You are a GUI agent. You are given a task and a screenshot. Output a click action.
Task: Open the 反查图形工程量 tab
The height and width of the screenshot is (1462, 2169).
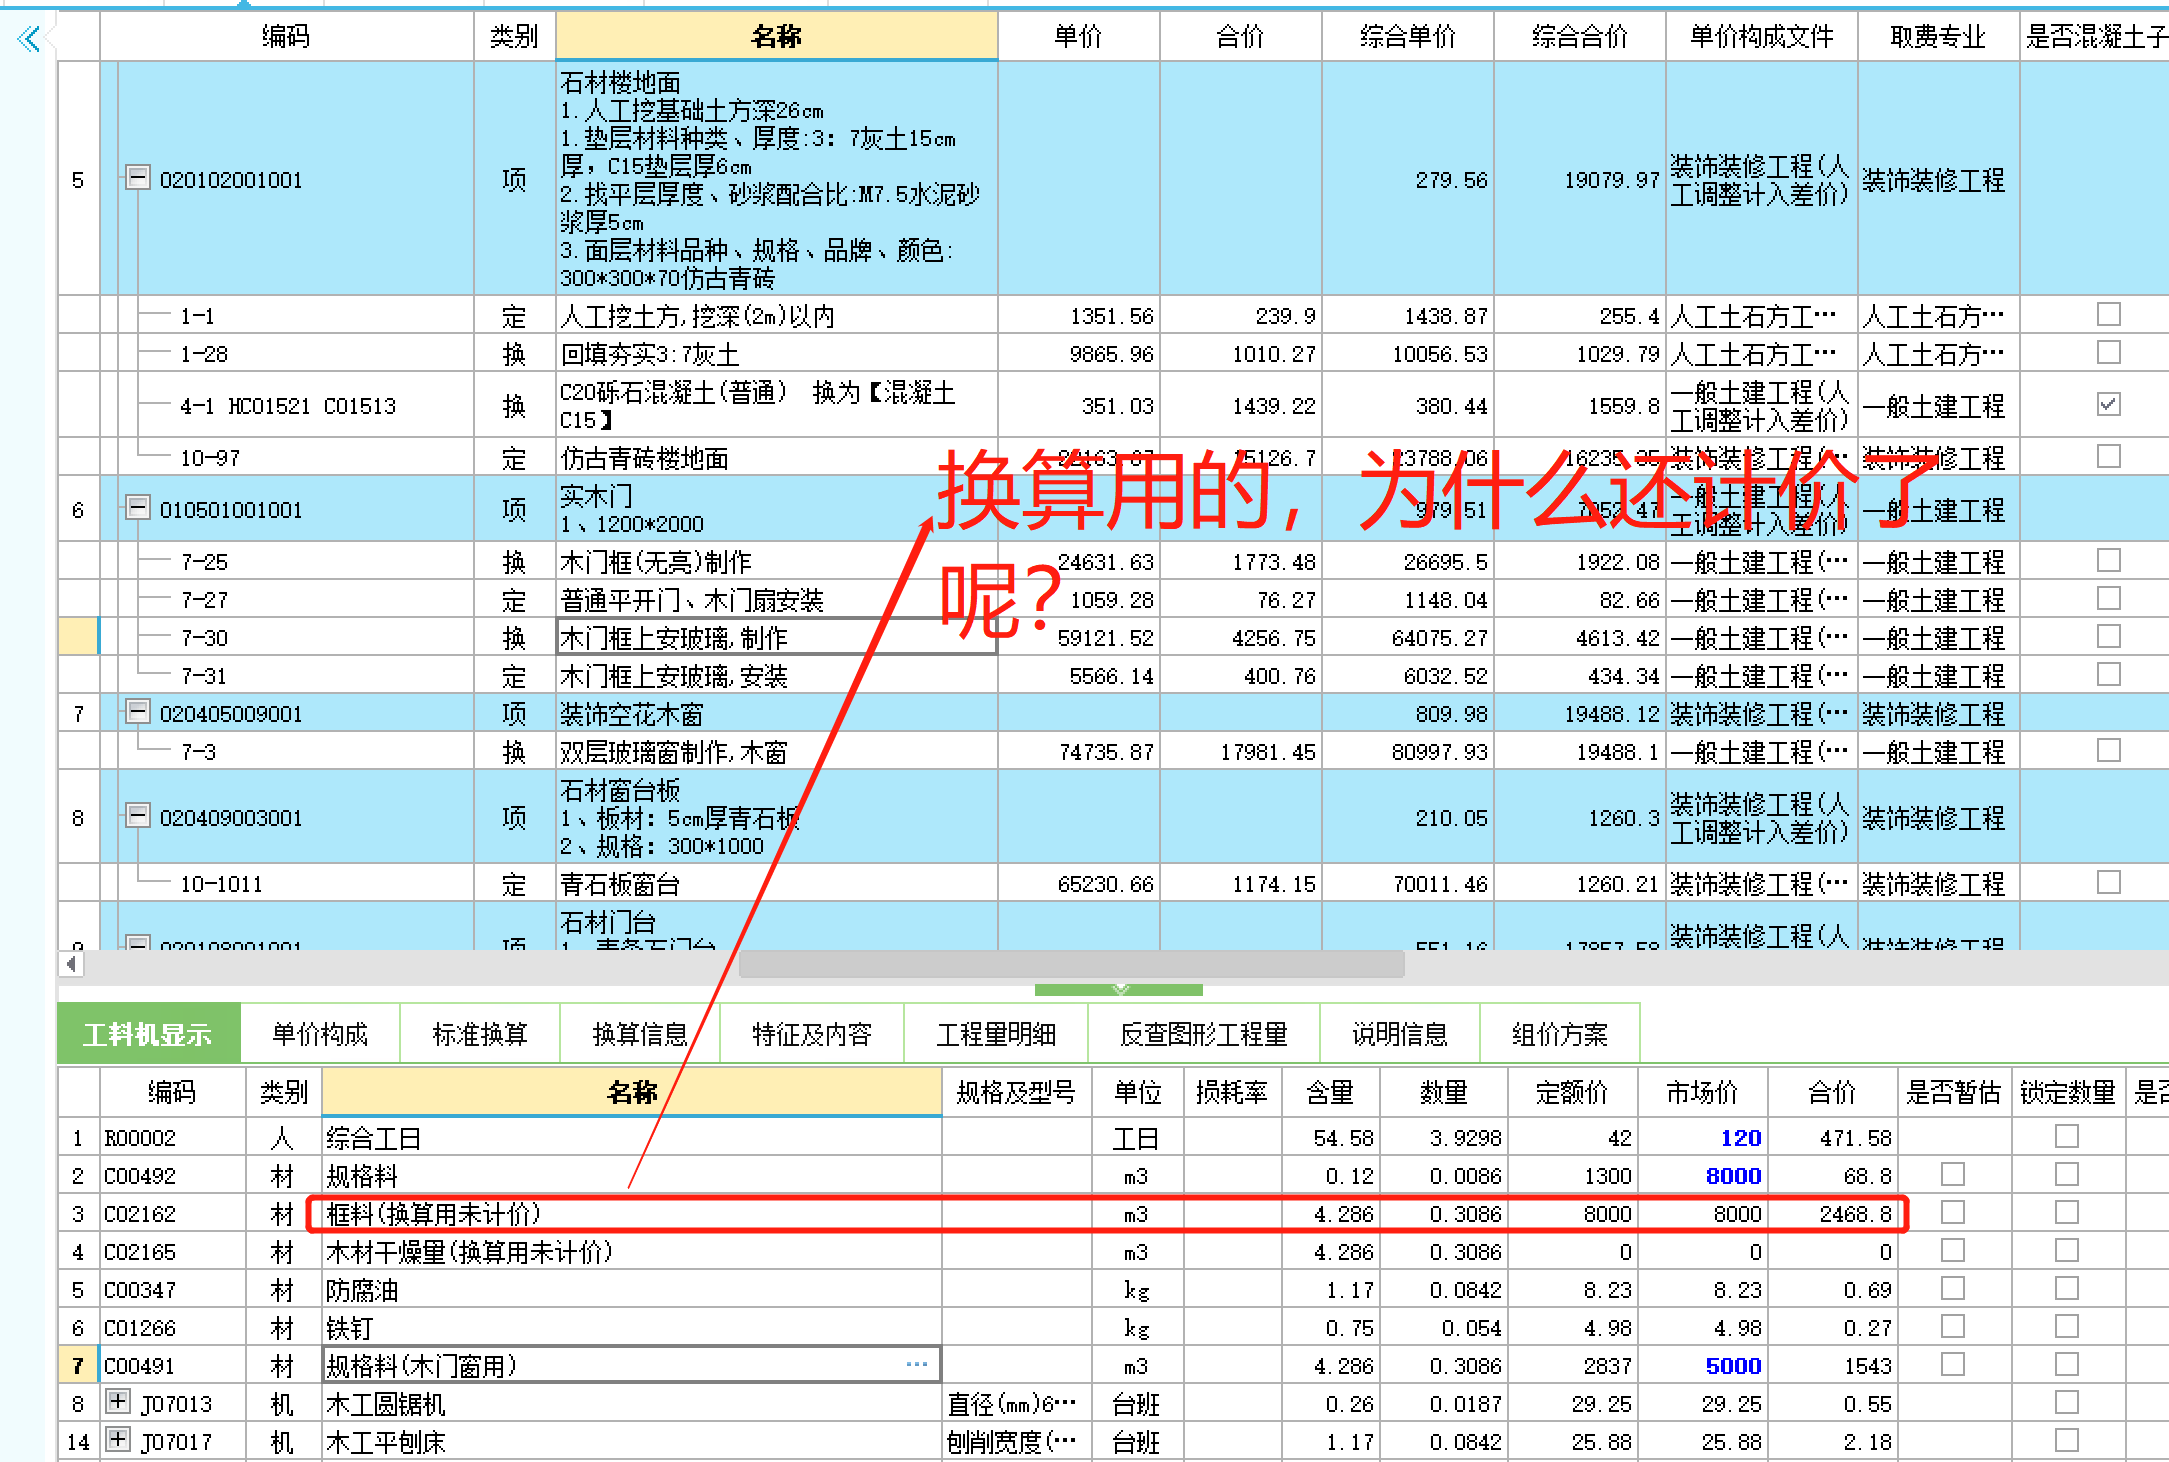click(x=1204, y=1034)
